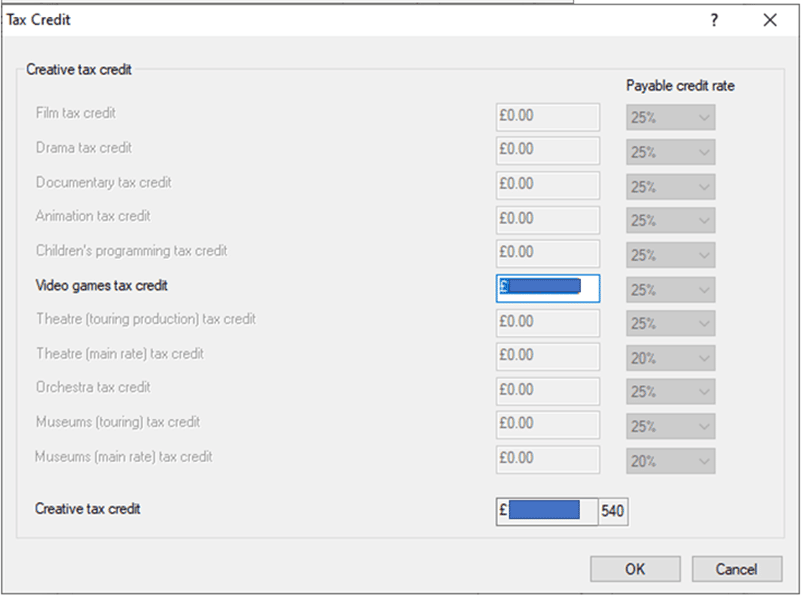803x597 pixels.
Task: Click the Museums (touring) tax credit field
Action: [548, 424]
